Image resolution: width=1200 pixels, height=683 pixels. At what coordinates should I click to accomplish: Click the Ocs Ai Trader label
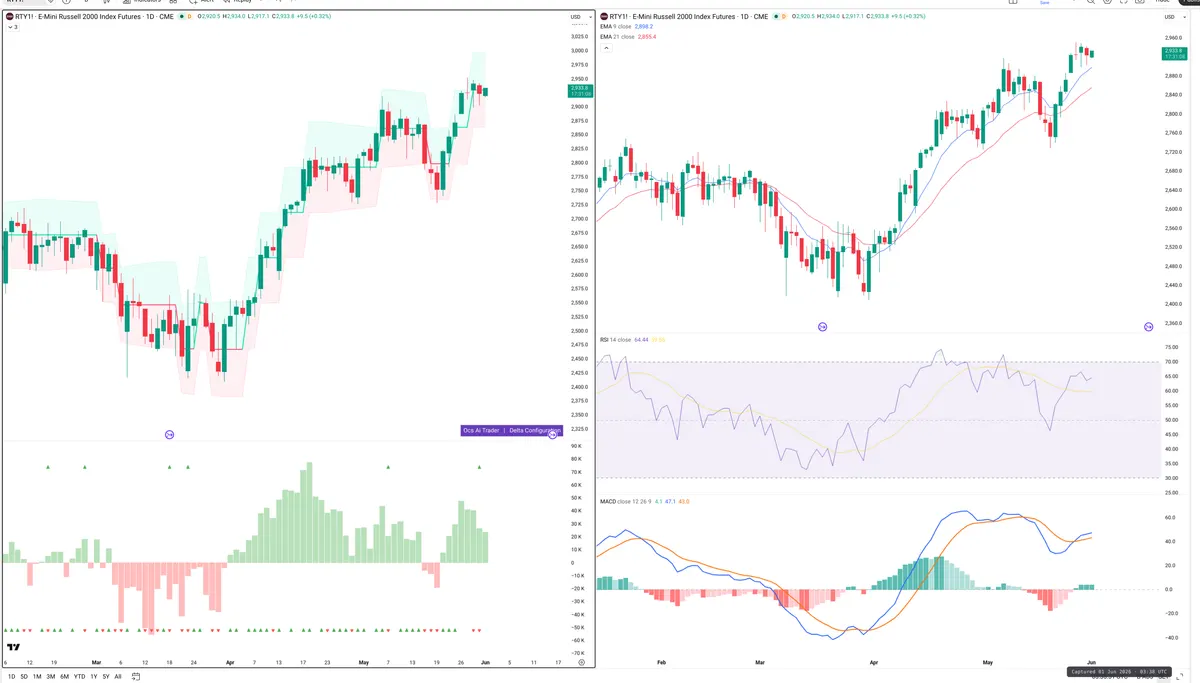[x=481, y=430]
